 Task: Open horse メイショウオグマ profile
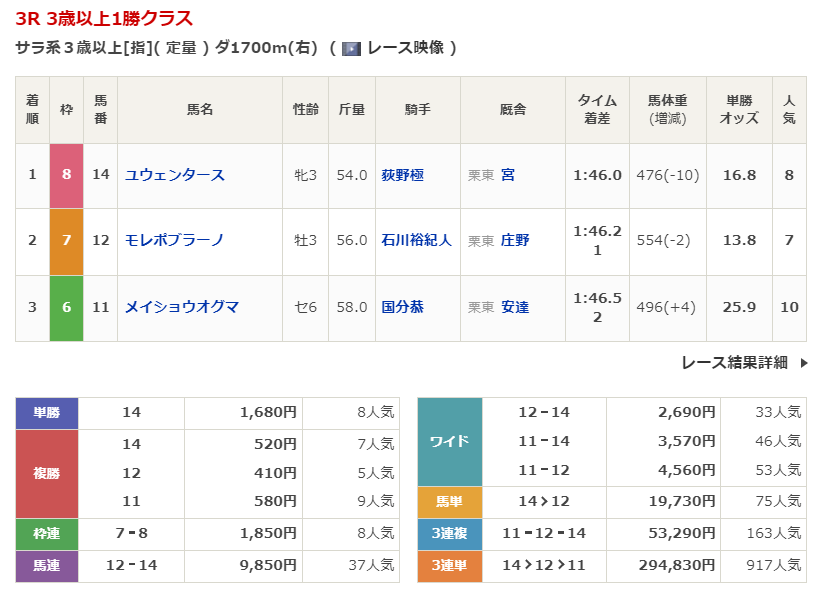[182, 307]
